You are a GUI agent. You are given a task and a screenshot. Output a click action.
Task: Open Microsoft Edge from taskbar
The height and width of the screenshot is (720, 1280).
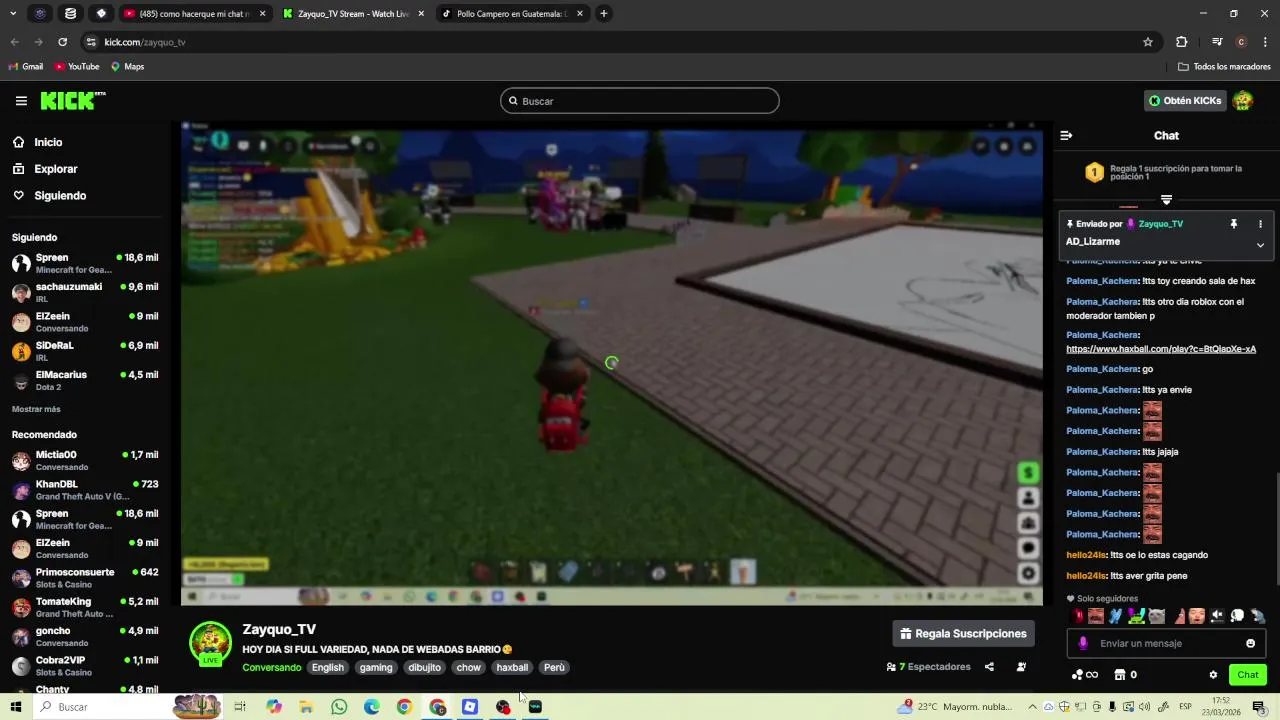click(371, 707)
